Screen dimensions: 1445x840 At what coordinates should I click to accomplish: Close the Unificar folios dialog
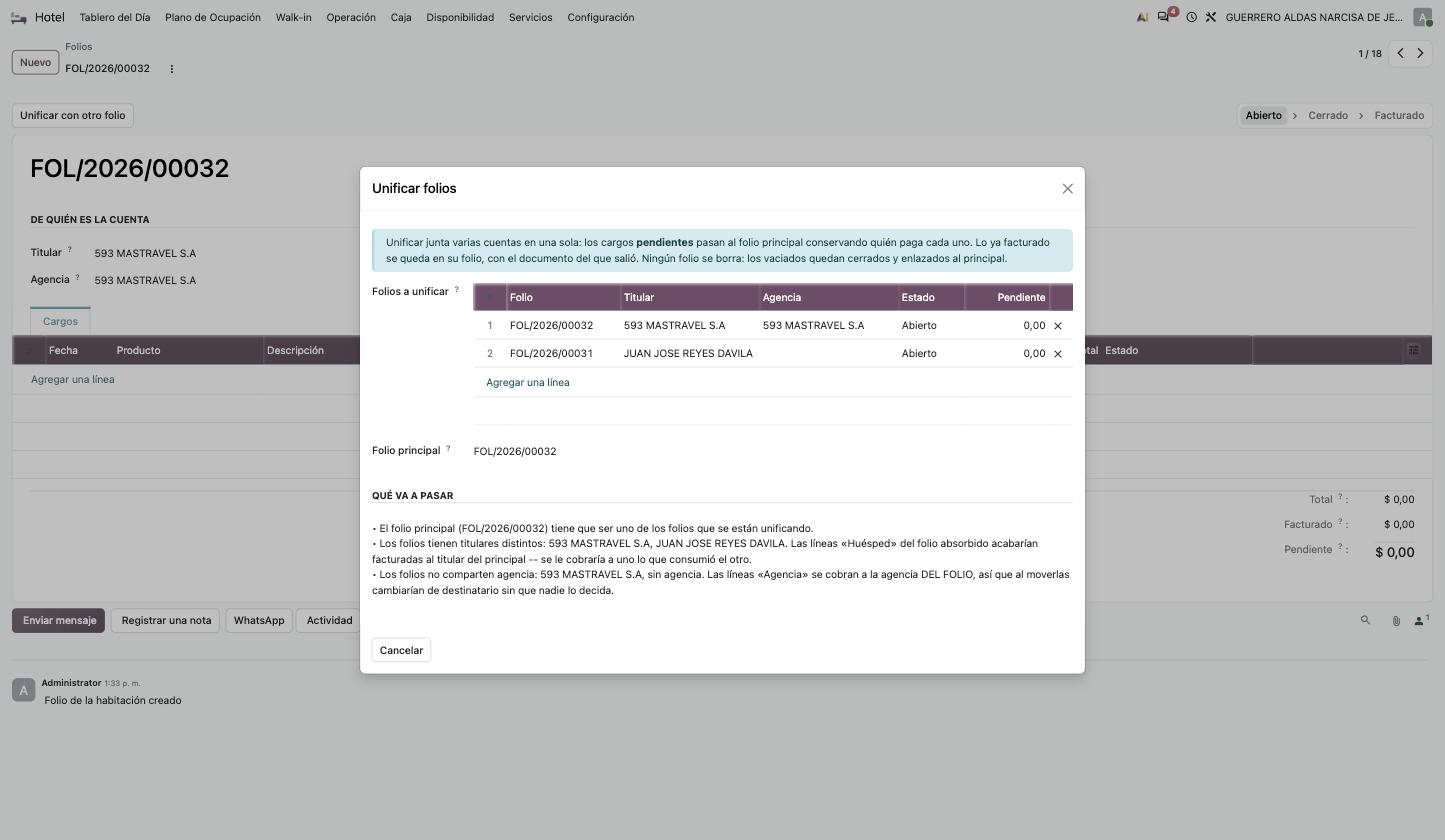click(1067, 189)
